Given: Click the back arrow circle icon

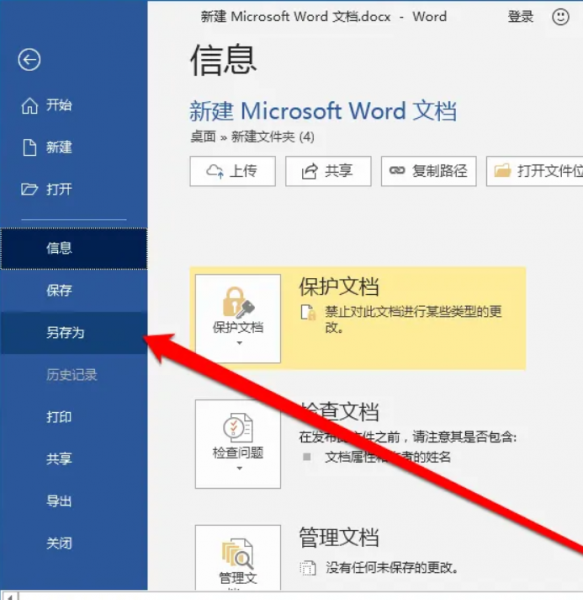Looking at the screenshot, I should (x=29, y=60).
